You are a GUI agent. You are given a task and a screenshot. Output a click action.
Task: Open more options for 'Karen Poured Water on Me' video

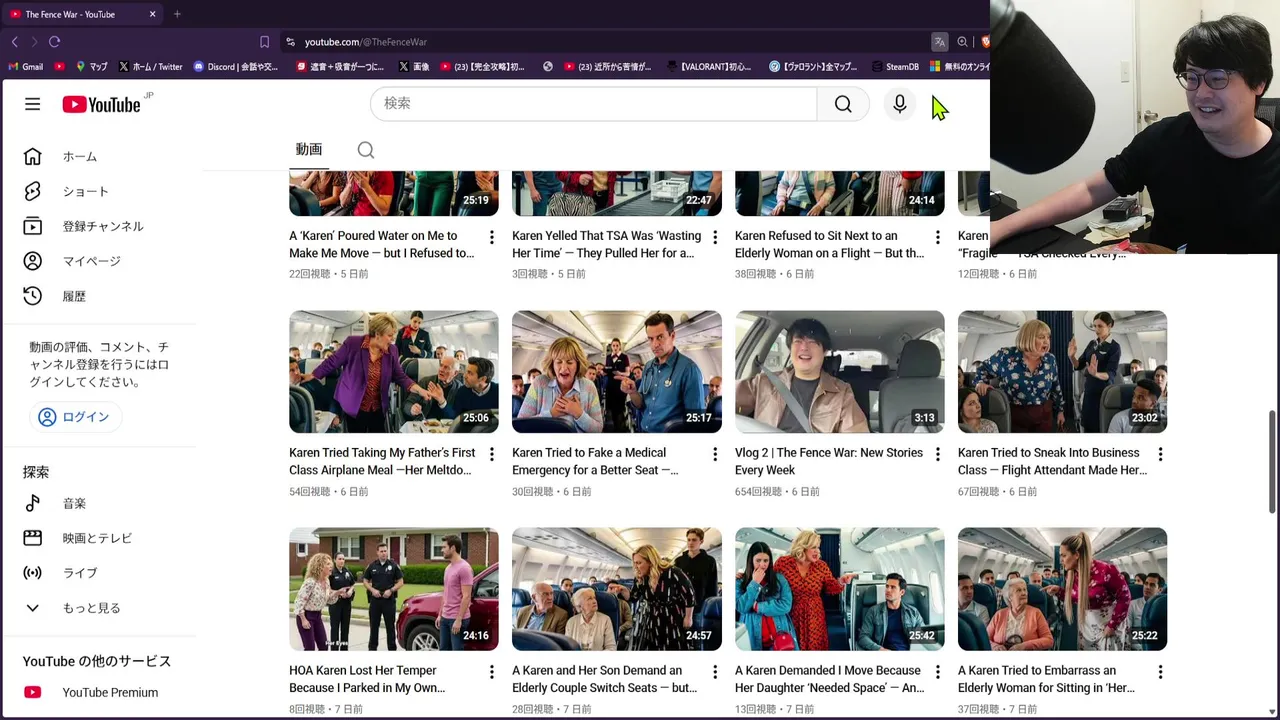(491, 237)
